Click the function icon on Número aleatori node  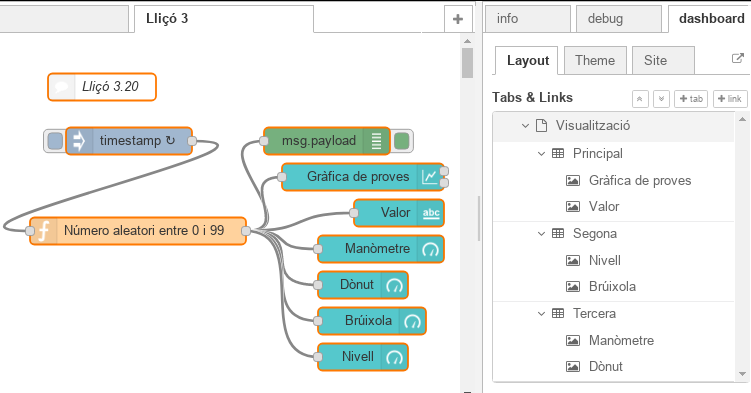[x=44, y=231]
